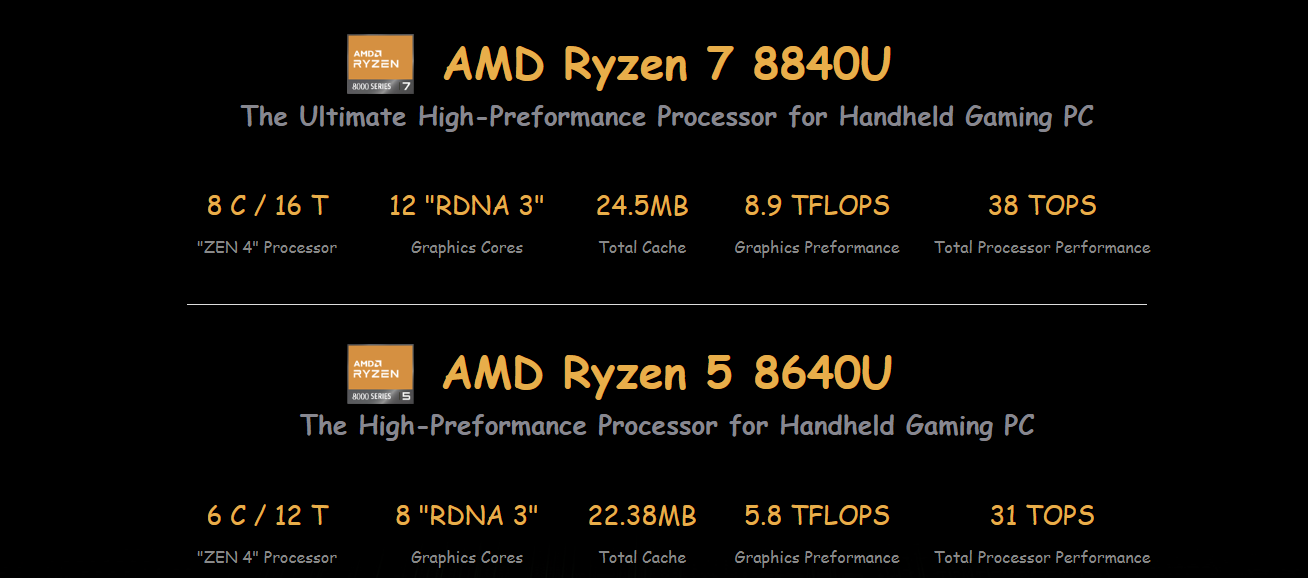
Task: Click the AMD Ryzen 7 8840U heading
Action: click(667, 65)
